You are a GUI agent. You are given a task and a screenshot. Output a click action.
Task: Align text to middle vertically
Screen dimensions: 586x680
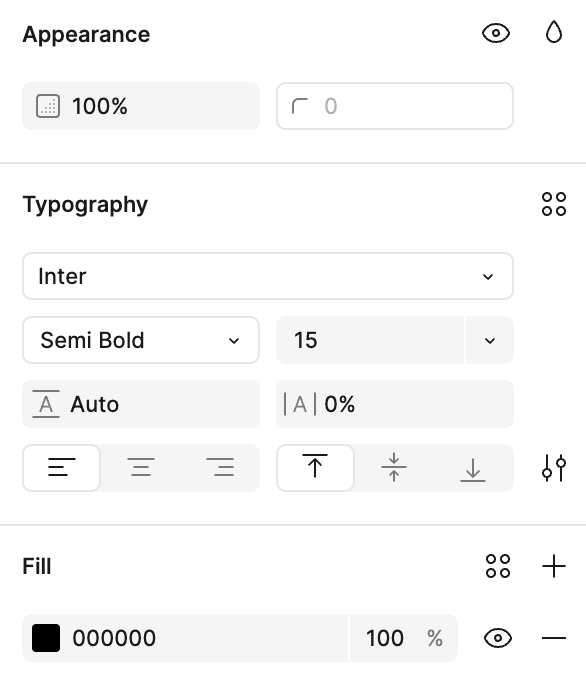[394, 468]
